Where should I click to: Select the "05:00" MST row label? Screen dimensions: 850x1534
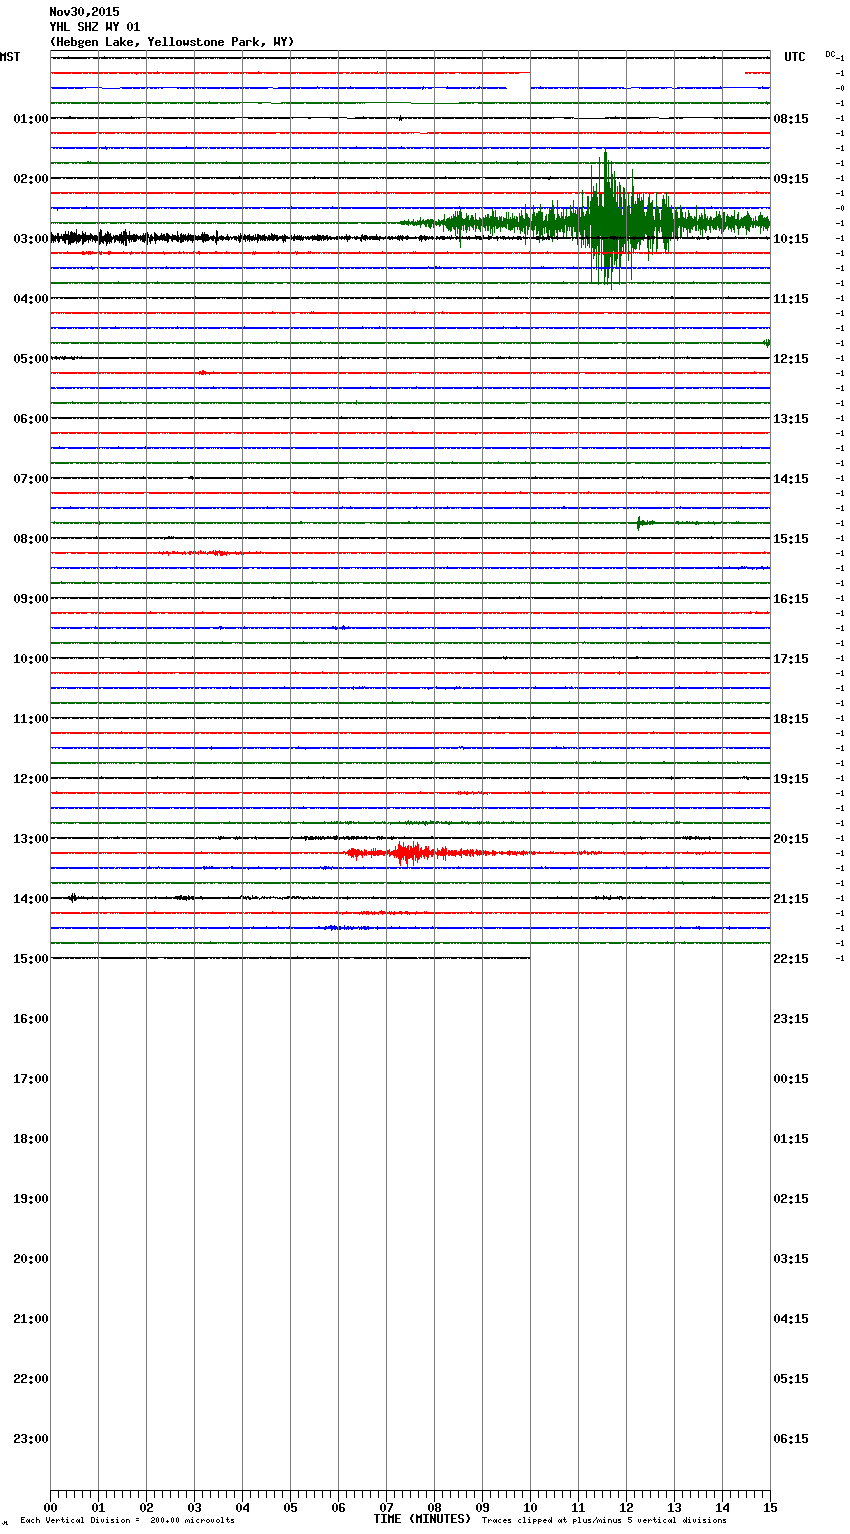[31, 359]
